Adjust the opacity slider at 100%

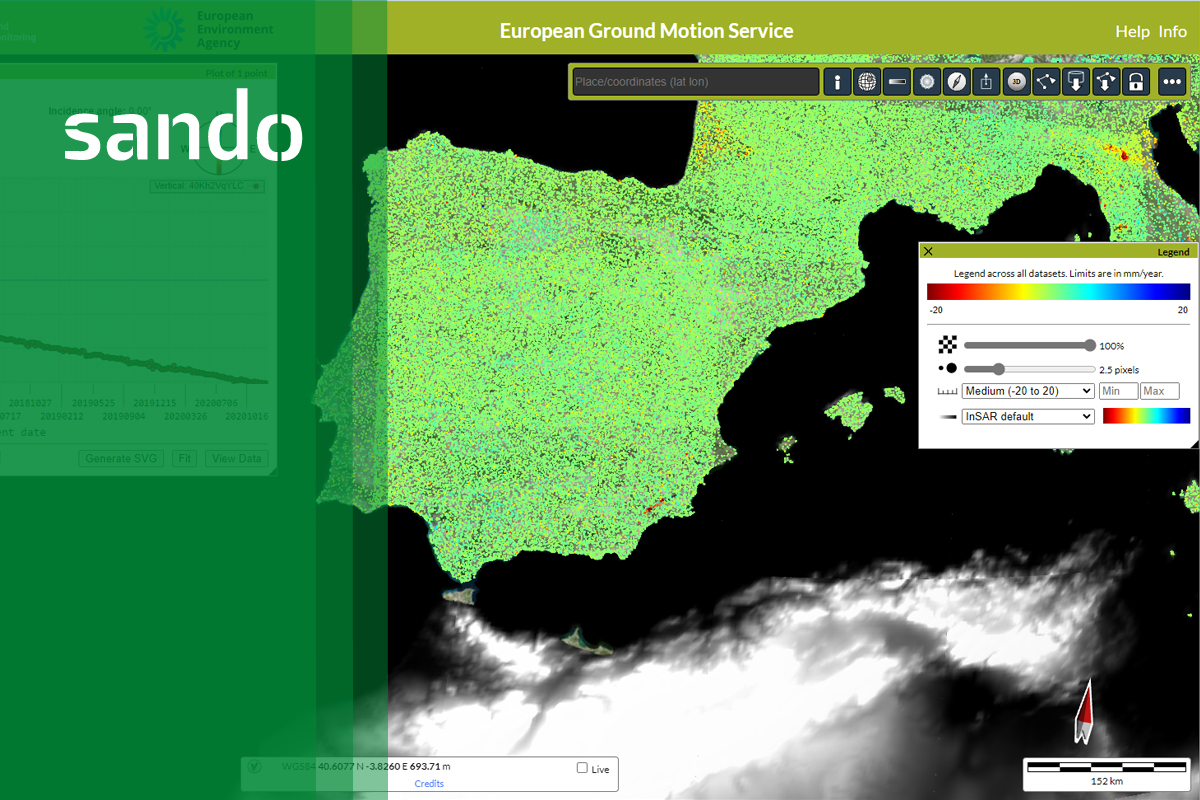pos(1028,345)
